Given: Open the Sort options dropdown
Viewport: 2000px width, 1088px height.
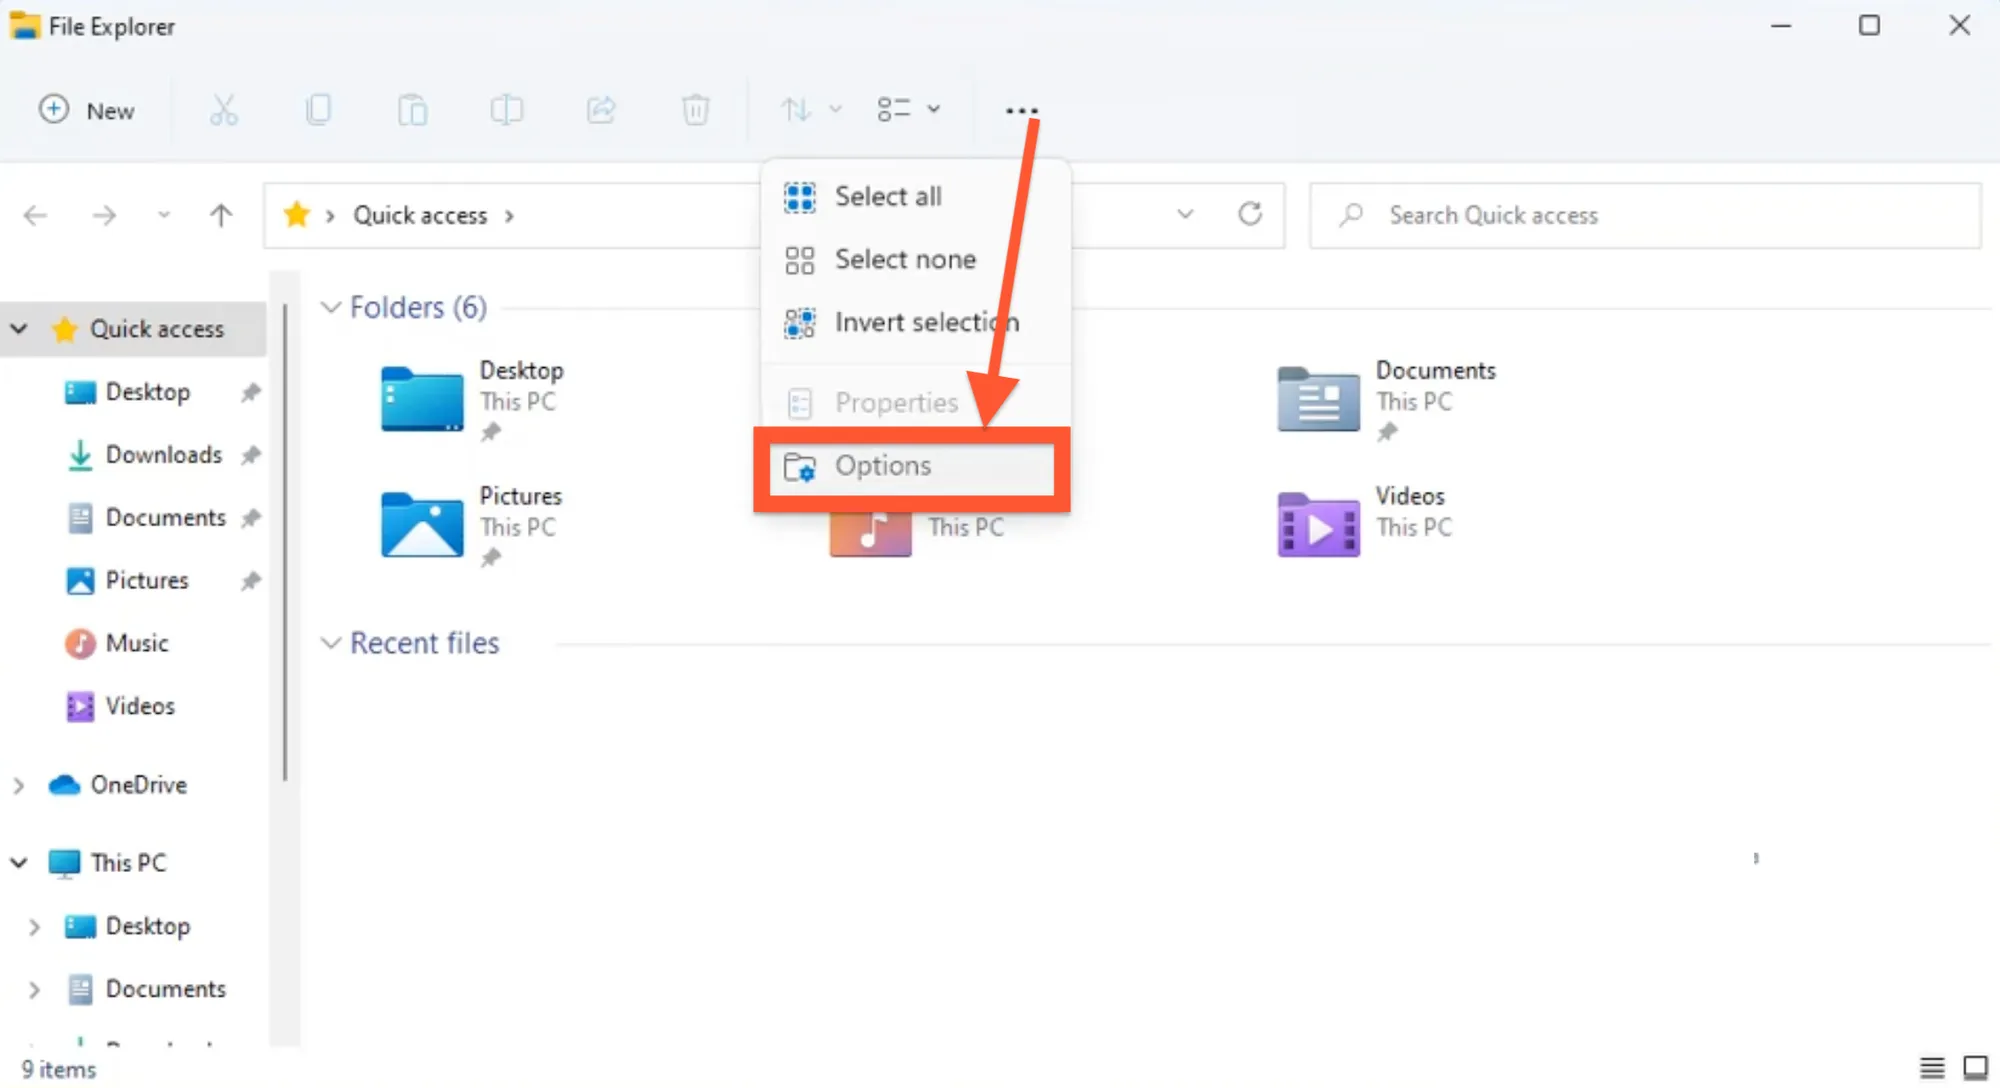Looking at the screenshot, I should pyautogui.click(x=810, y=109).
